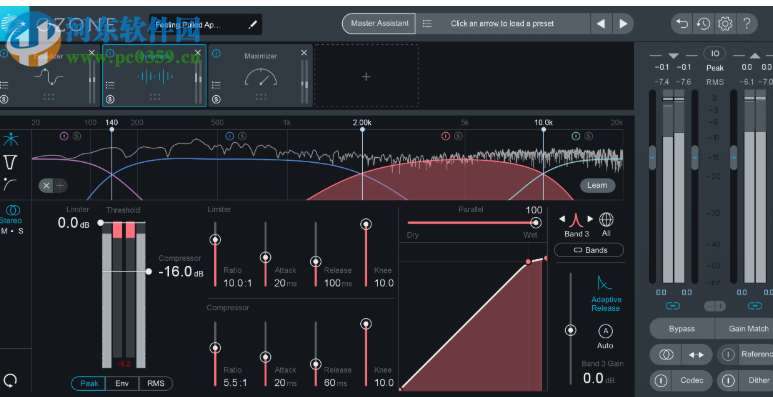Viewport: 773px width, 397px height.
Task: Click the Bypass button
Action: click(x=682, y=328)
